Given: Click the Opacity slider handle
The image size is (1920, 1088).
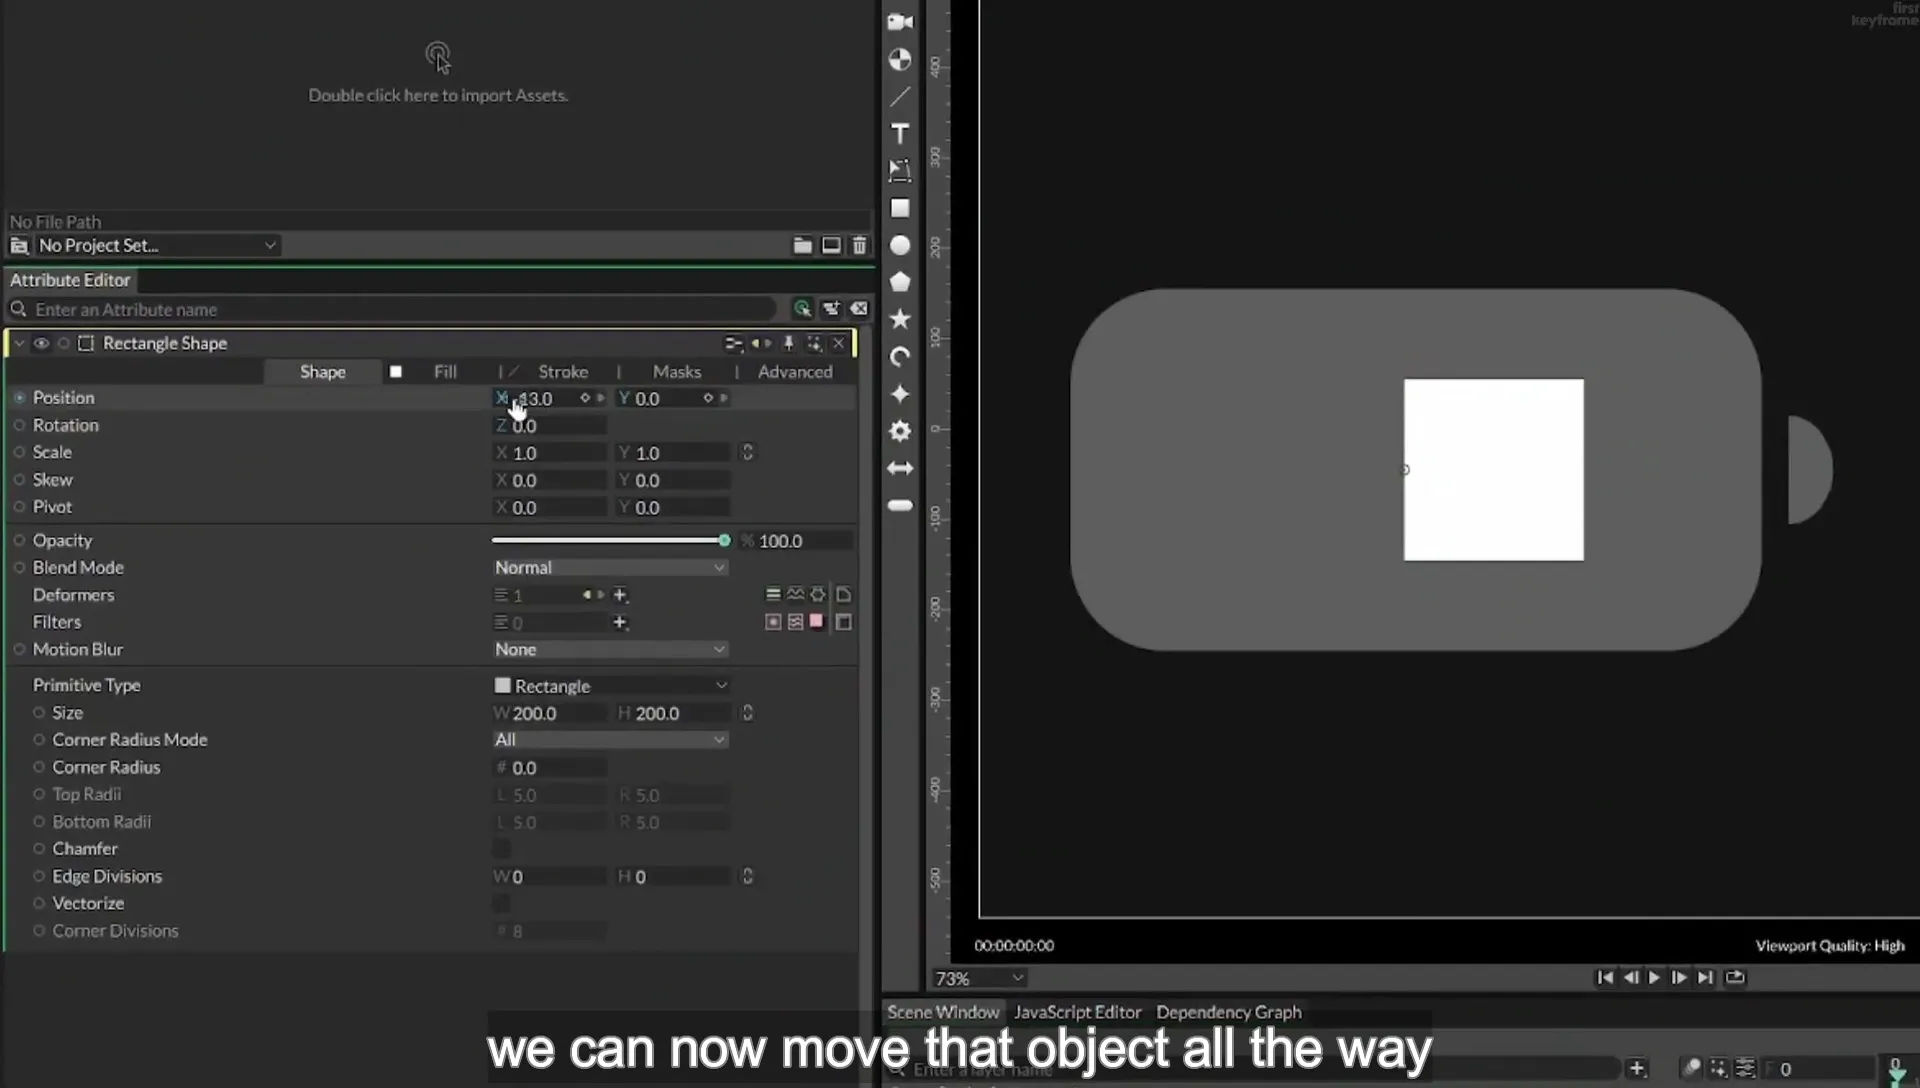Looking at the screenshot, I should pyautogui.click(x=724, y=540).
